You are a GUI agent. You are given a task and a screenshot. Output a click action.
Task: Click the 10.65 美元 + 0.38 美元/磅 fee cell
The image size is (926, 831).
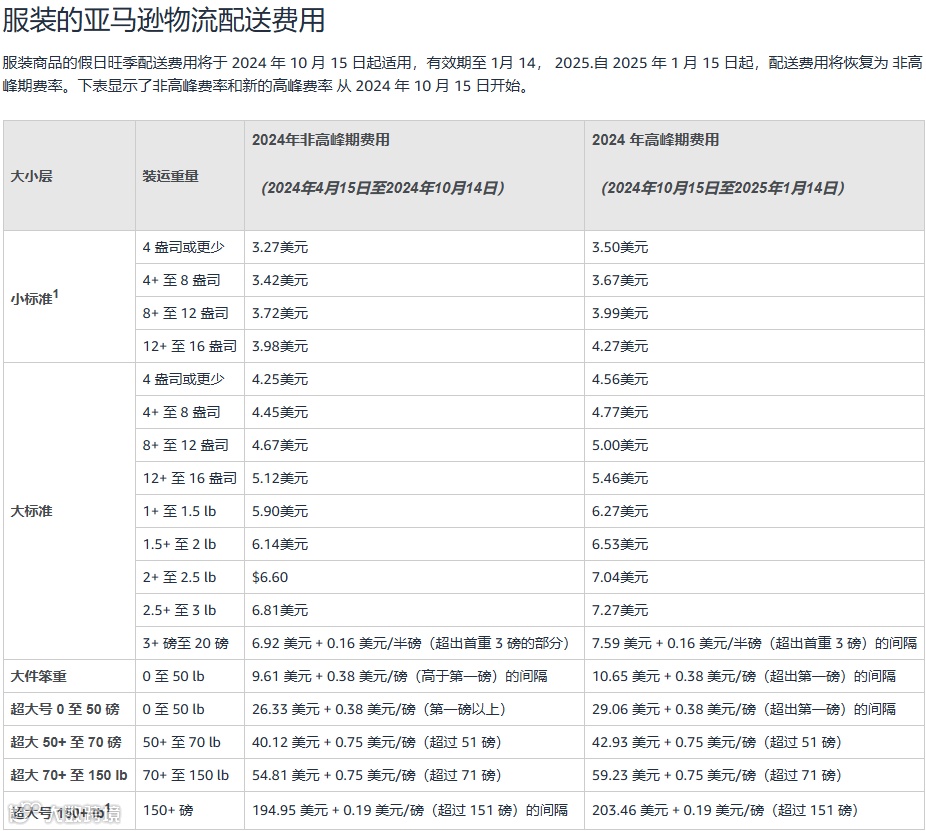[755, 676]
